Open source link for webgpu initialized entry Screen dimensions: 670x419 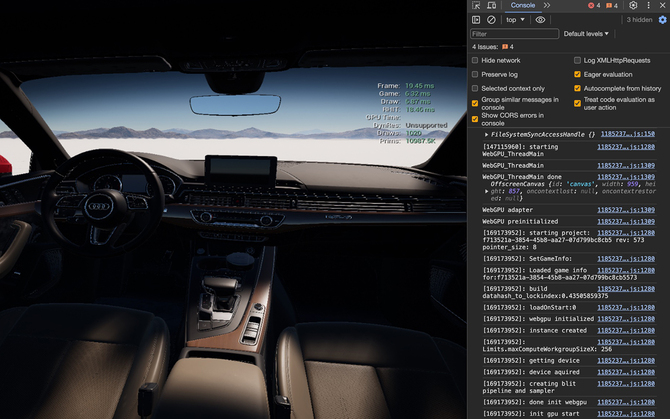(626, 319)
